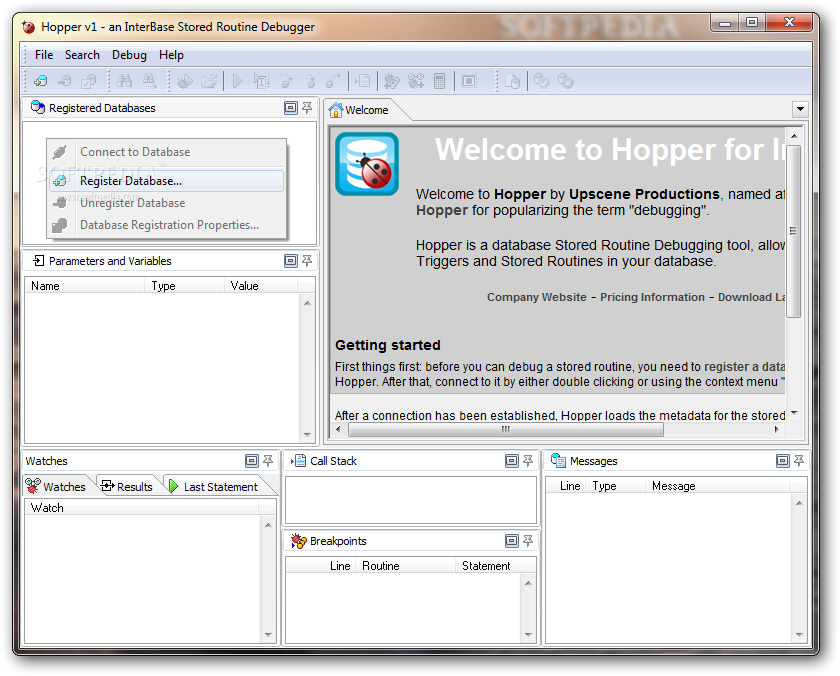Click the Stop/Reset debugging toolbar icon
The image size is (840, 676).
[x=469, y=81]
